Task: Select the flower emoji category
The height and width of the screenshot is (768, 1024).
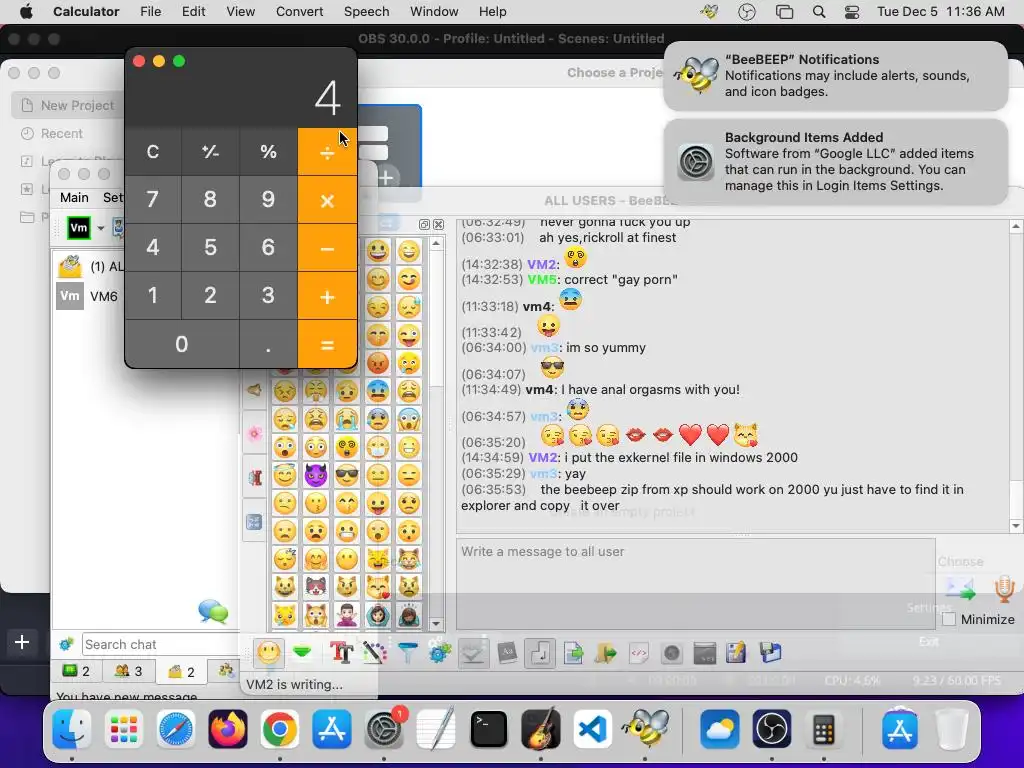Action: tap(254, 433)
